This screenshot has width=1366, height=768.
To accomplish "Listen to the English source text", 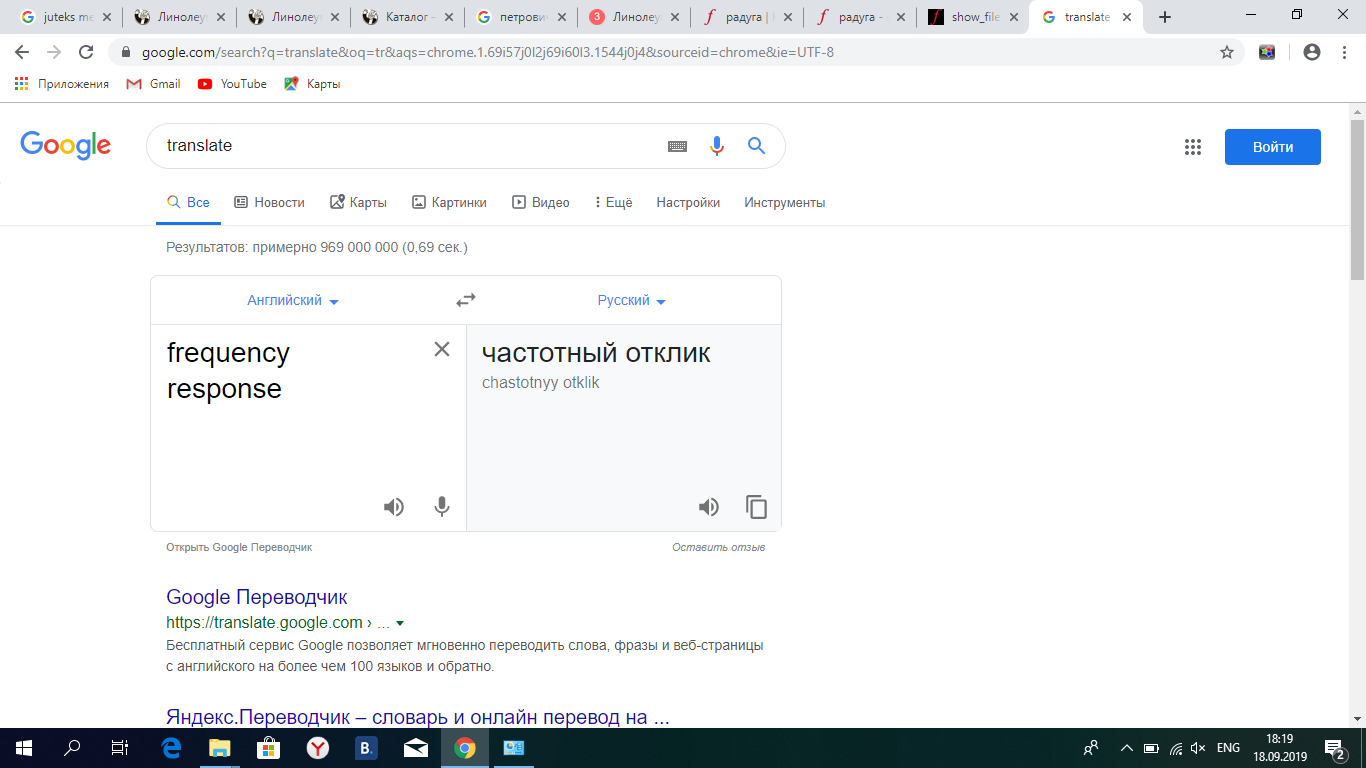I will click(x=394, y=507).
